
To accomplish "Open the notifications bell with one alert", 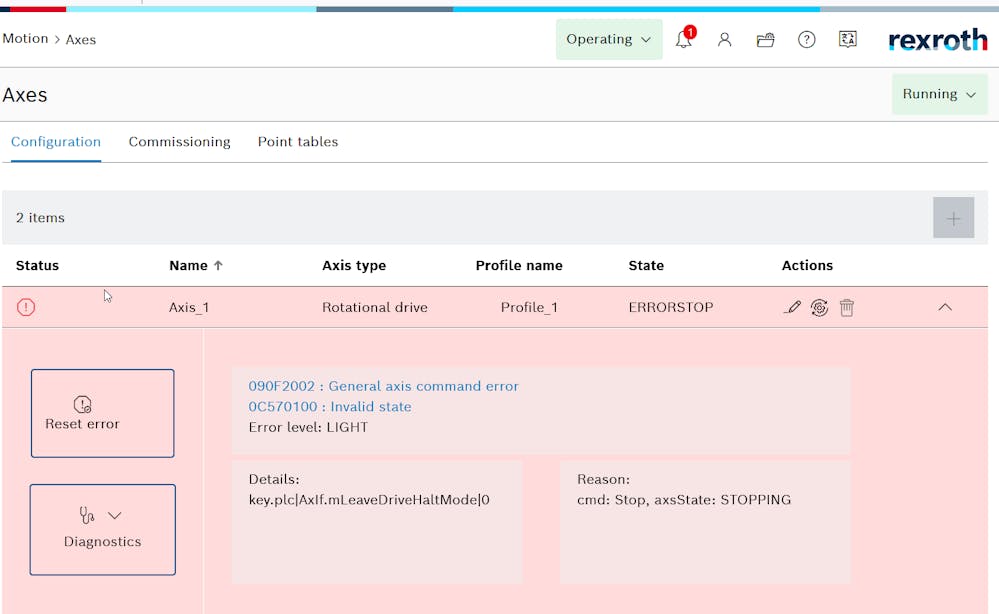I will pyautogui.click(x=684, y=40).
